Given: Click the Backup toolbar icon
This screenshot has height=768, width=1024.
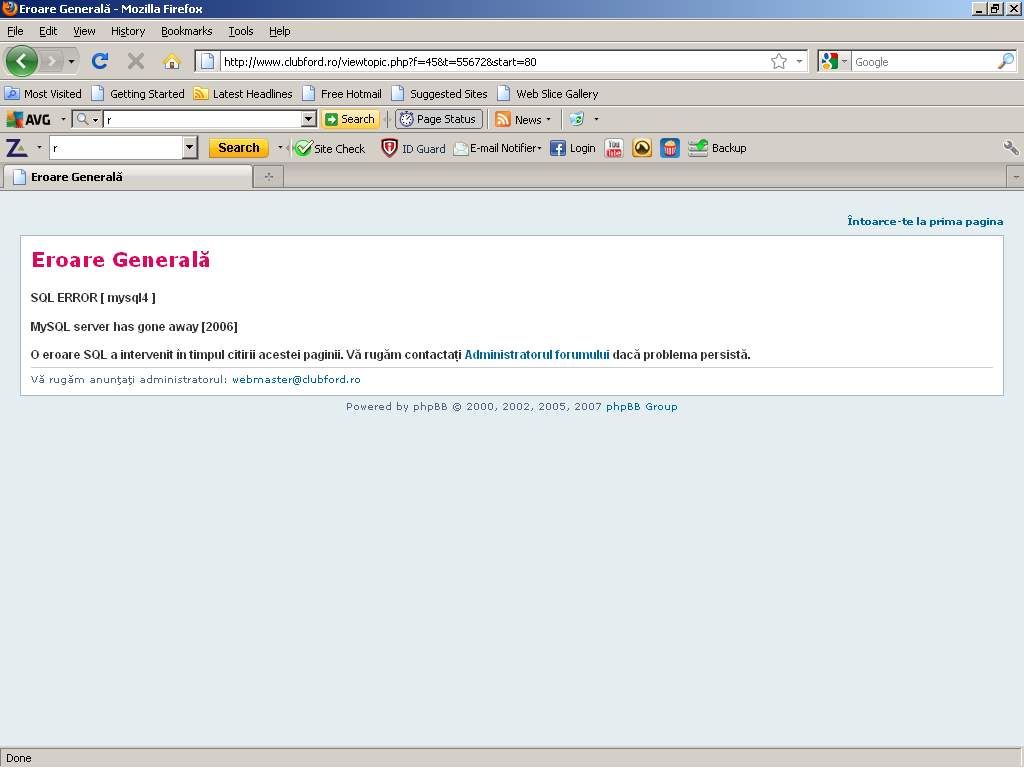Looking at the screenshot, I should [698, 148].
